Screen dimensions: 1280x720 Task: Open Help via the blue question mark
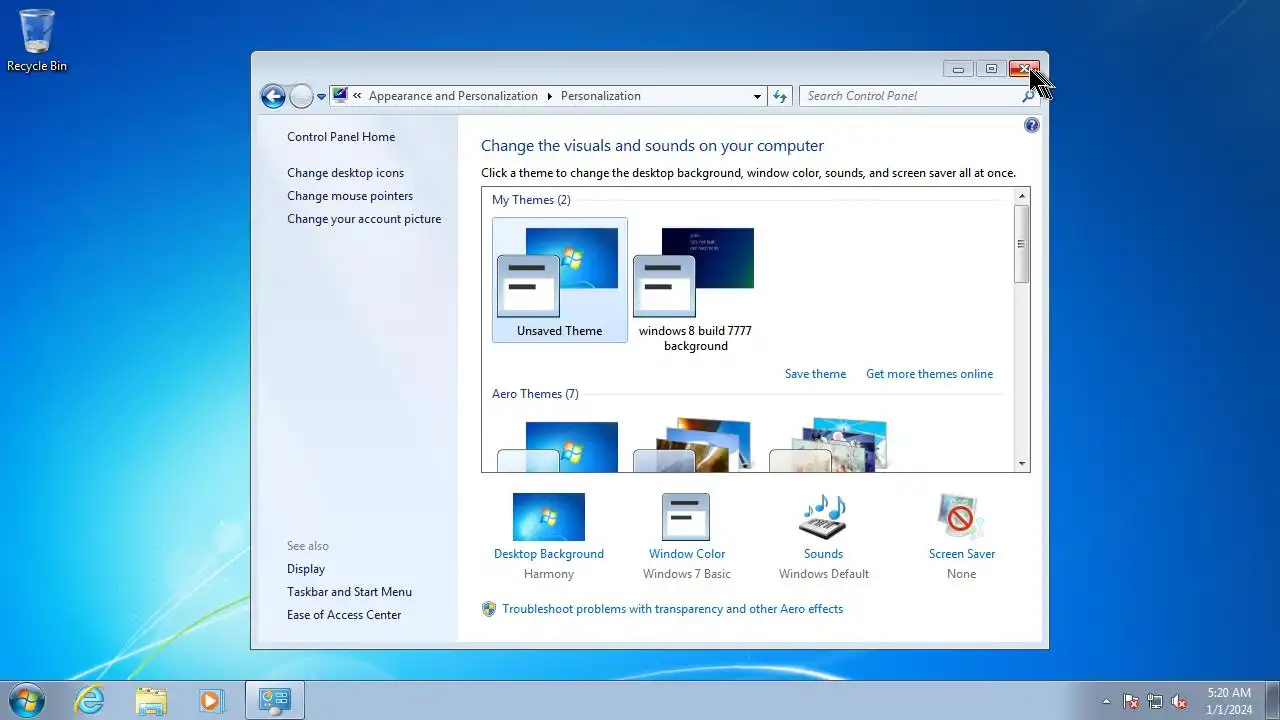point(1032,125)
